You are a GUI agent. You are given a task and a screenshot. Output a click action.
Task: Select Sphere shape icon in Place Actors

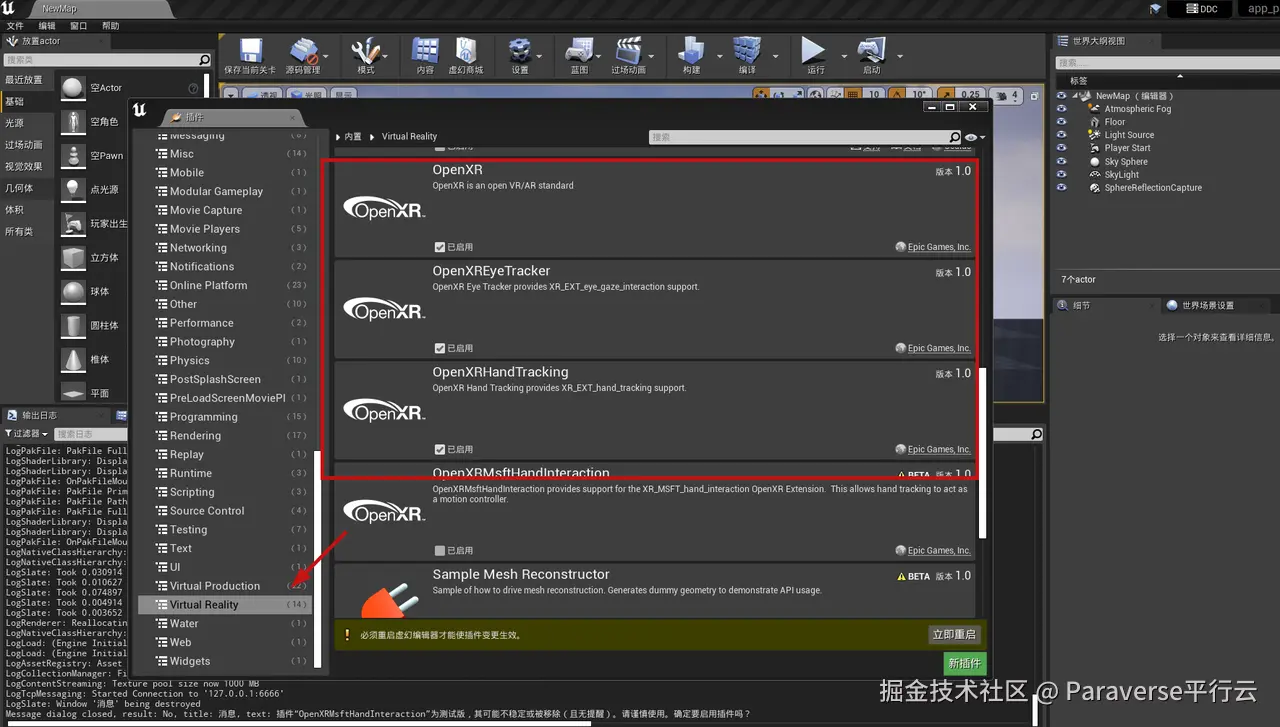pos(73,291)
